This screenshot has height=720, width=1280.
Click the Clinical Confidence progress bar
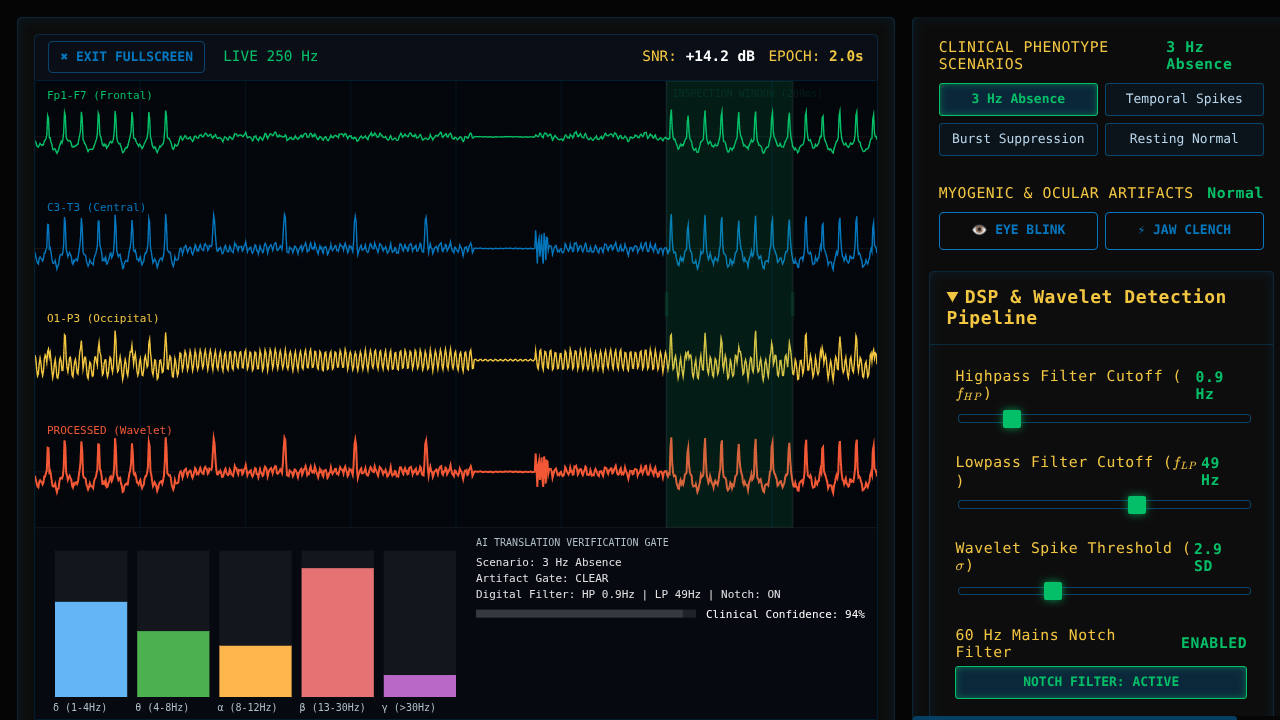point(586,614)
